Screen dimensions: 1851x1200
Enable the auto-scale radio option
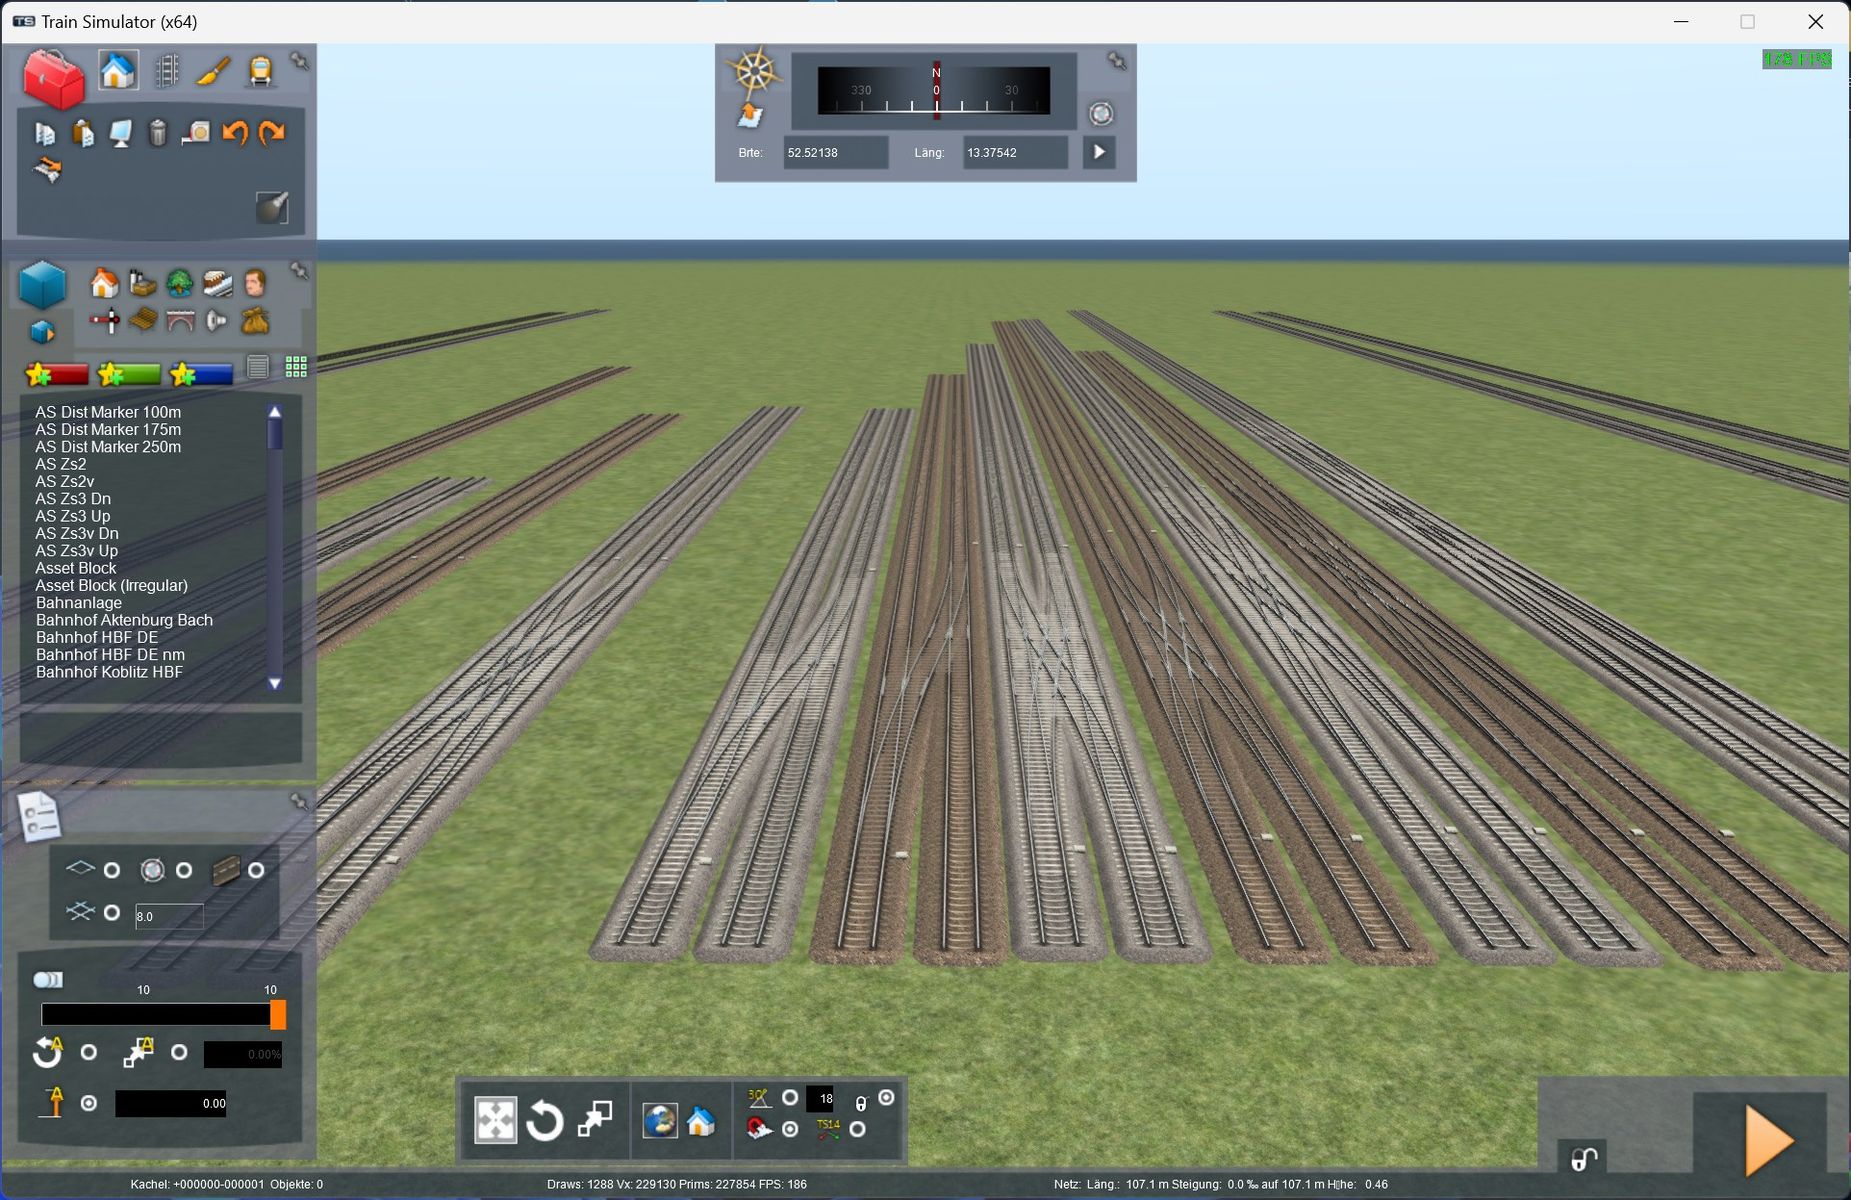pos(179,1053)
